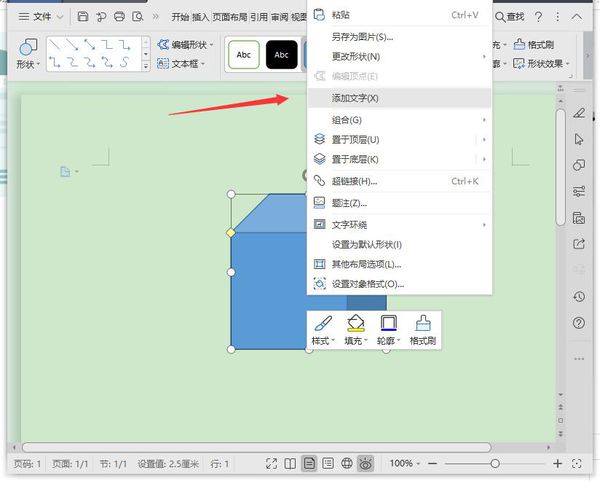Select the black Abc shape style
The height and width of the screenshot is (481, 600).
coord(281,55)
